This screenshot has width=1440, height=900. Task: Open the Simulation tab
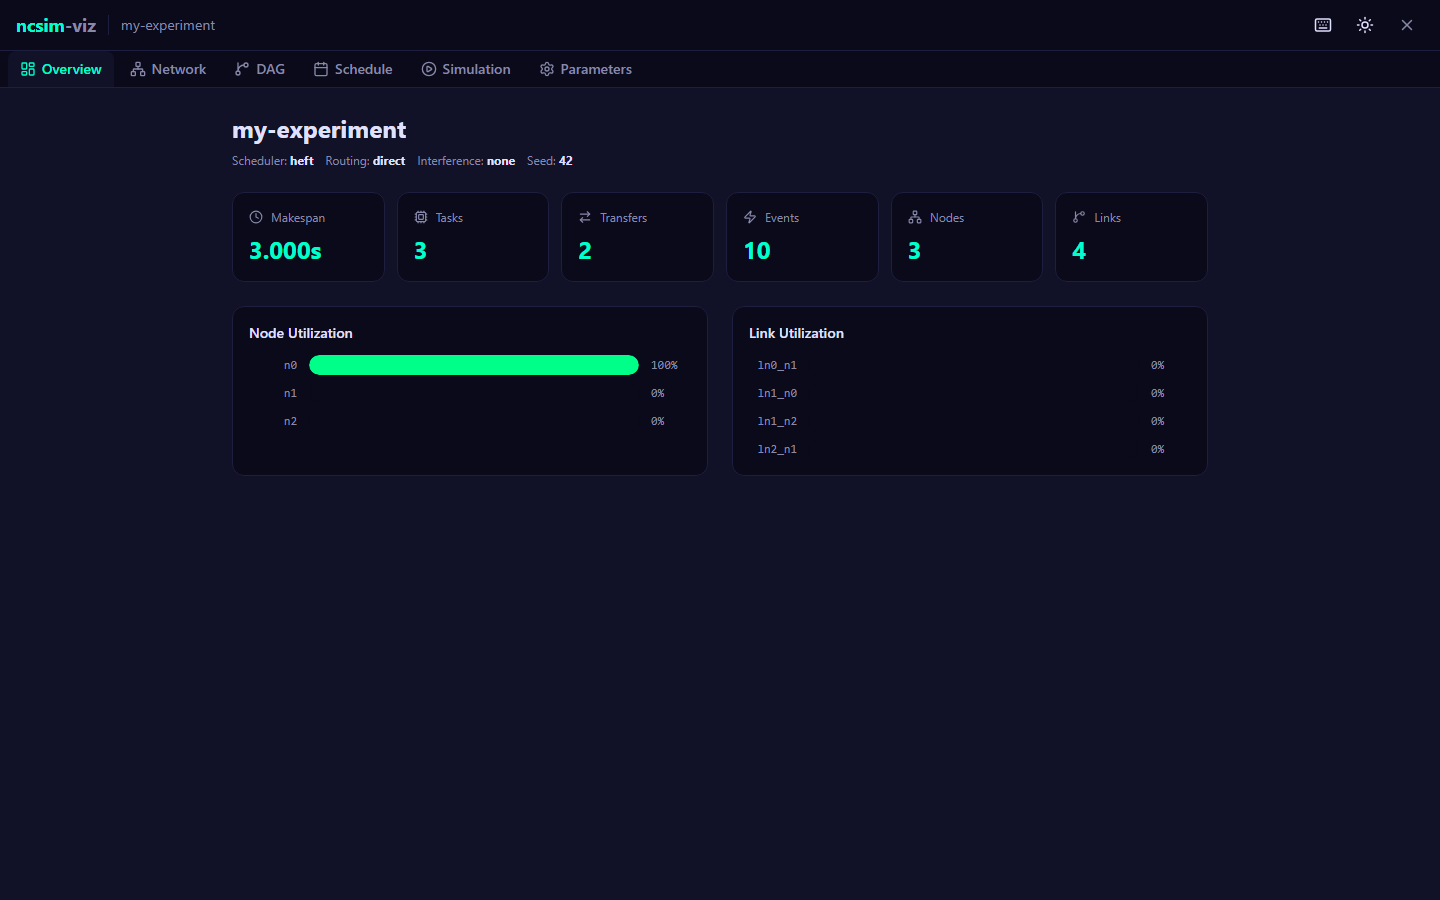(x=466, y=69)
